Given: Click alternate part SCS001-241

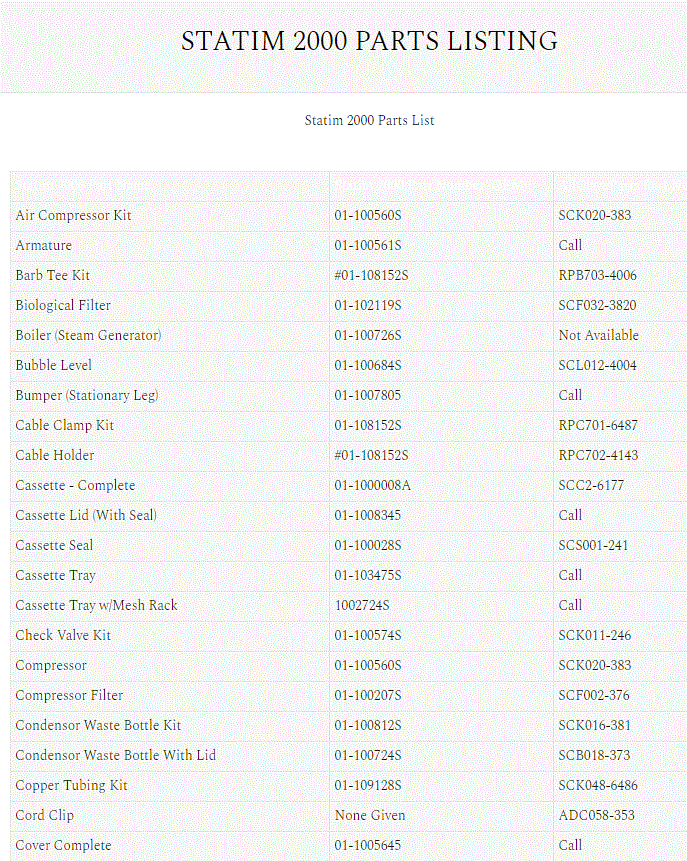Looking at the screenshot, I should 593,545.
